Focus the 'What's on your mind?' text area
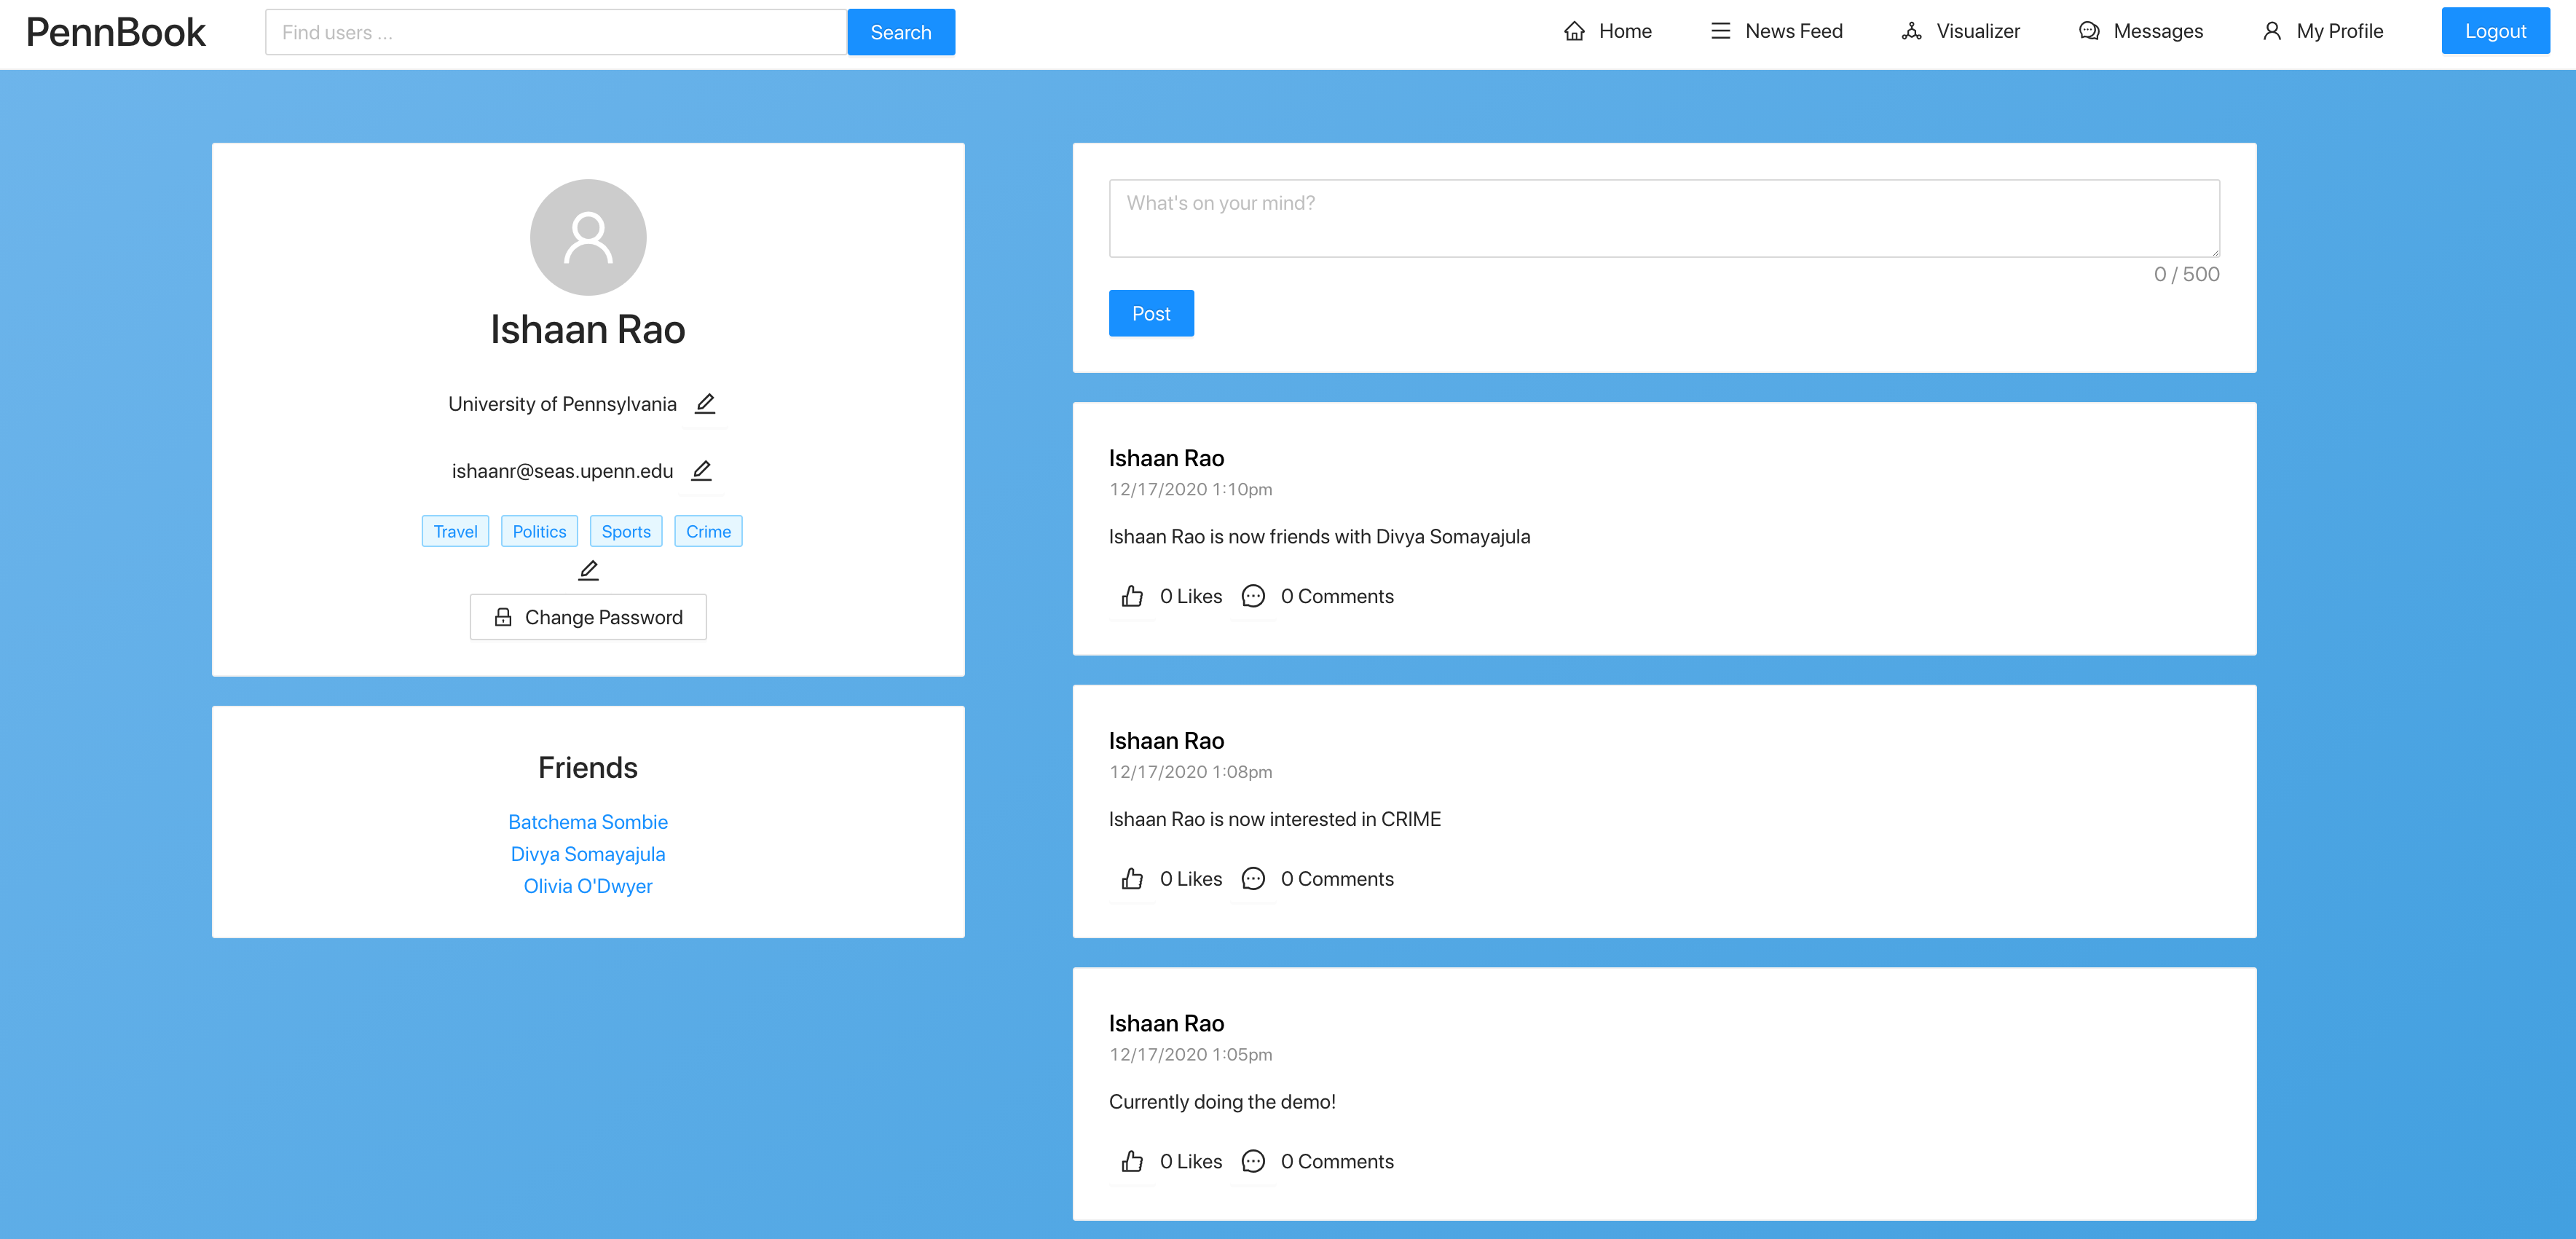Viewport: 2576px width, 1239px height. (x=1664, y=219)
